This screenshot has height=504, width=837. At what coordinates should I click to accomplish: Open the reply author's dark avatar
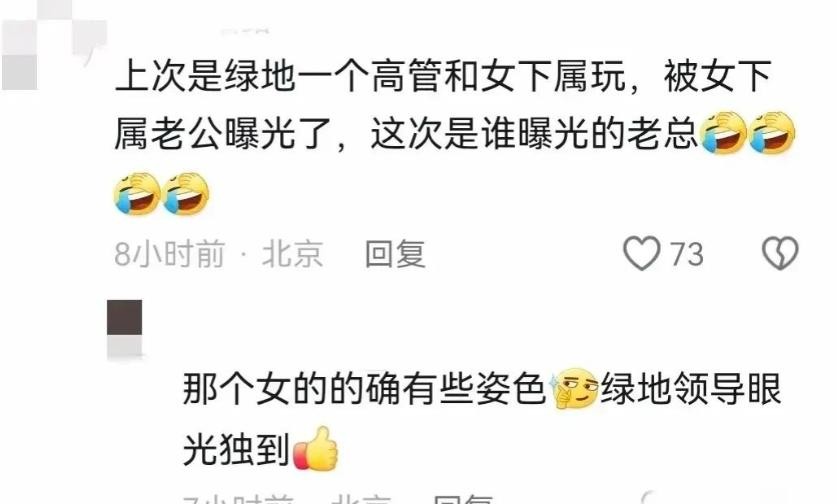click(x=125, y=328)
